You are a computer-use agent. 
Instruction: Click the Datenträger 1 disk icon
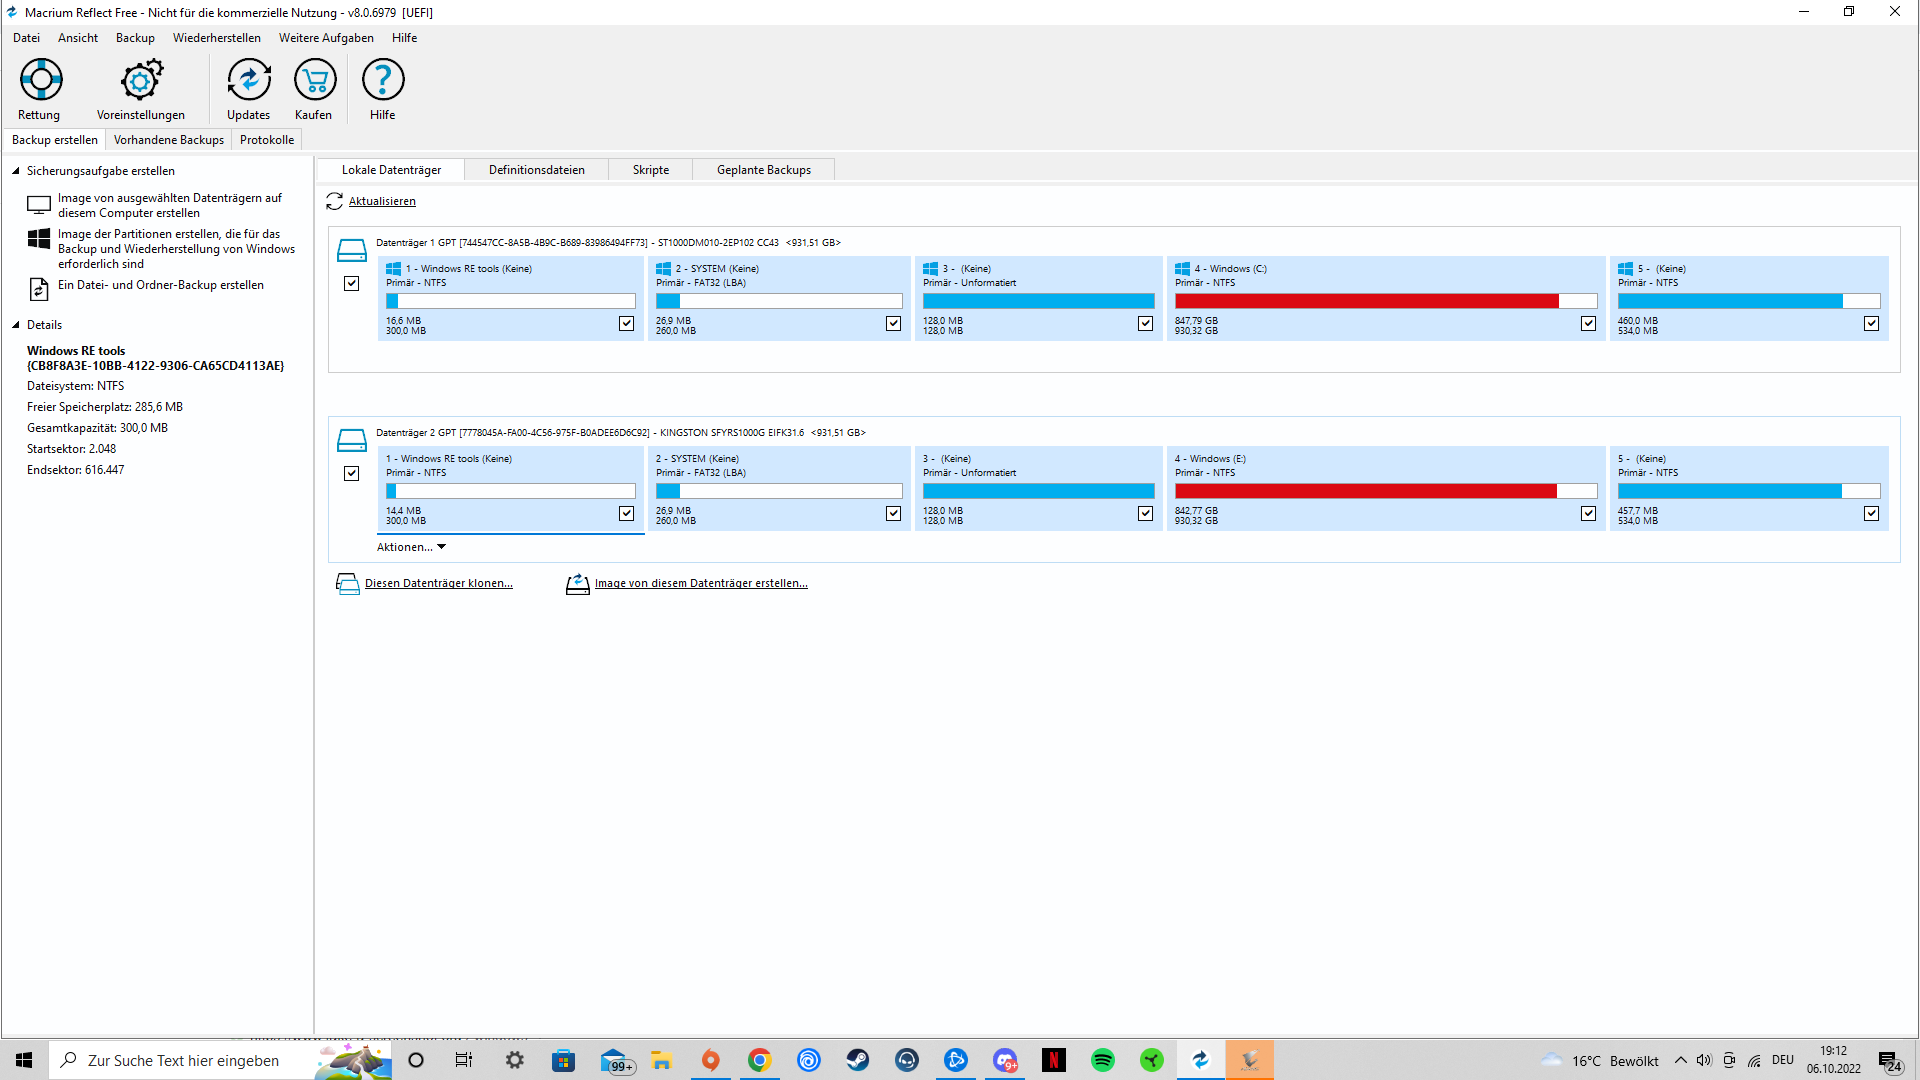(352, 250)
